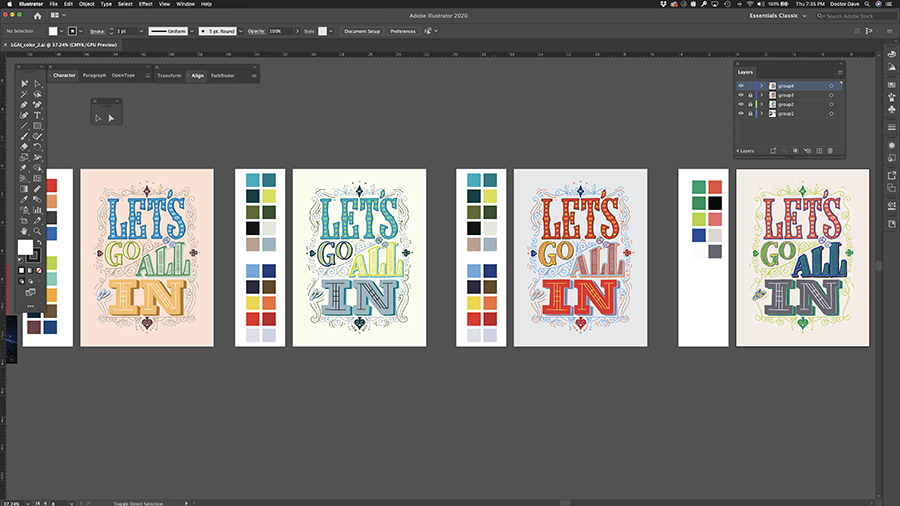
Task: Select the Magic Wand tool
Action: (x=24, y=94)
